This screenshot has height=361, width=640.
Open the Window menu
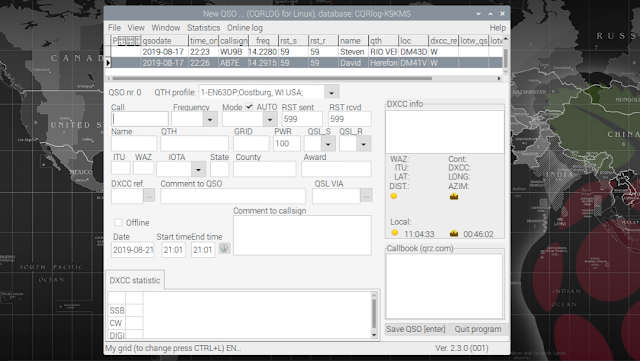click(x=166, y=28)
